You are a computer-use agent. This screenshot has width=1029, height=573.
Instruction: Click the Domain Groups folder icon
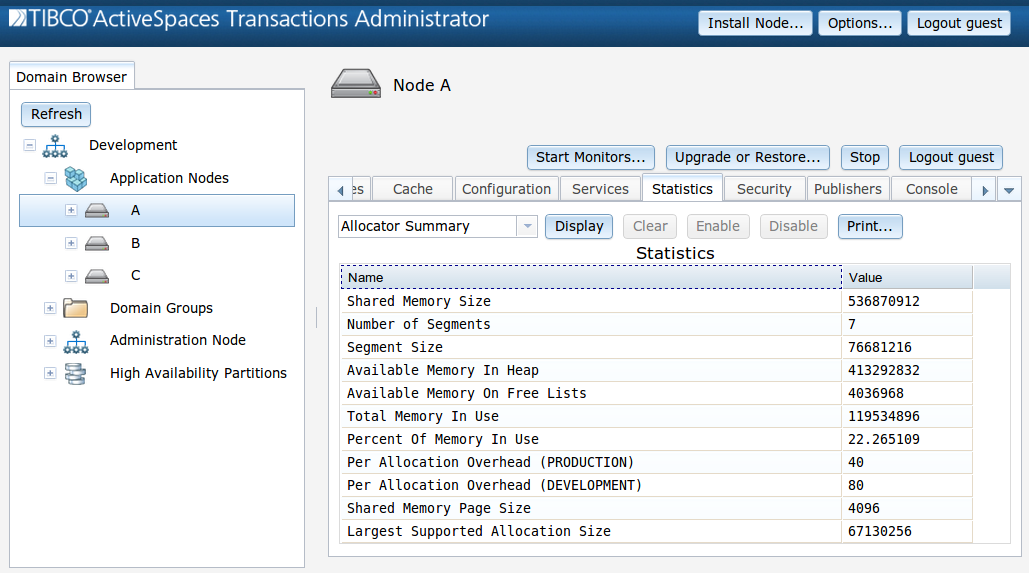(x=75, y=308)
